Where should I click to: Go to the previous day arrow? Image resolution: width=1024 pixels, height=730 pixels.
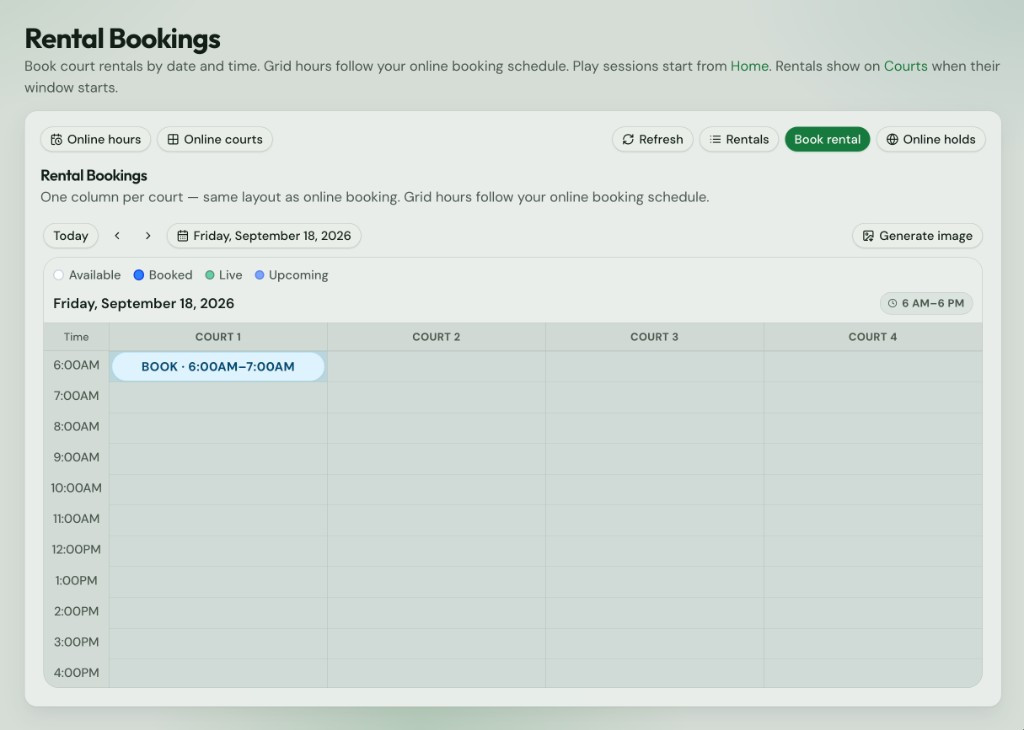(x=117, y=236)
